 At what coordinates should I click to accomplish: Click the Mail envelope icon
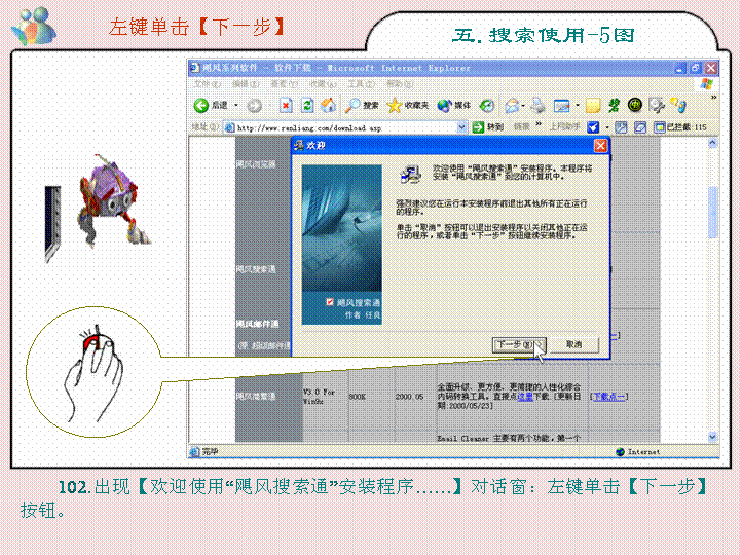click(x=513, y=105)
